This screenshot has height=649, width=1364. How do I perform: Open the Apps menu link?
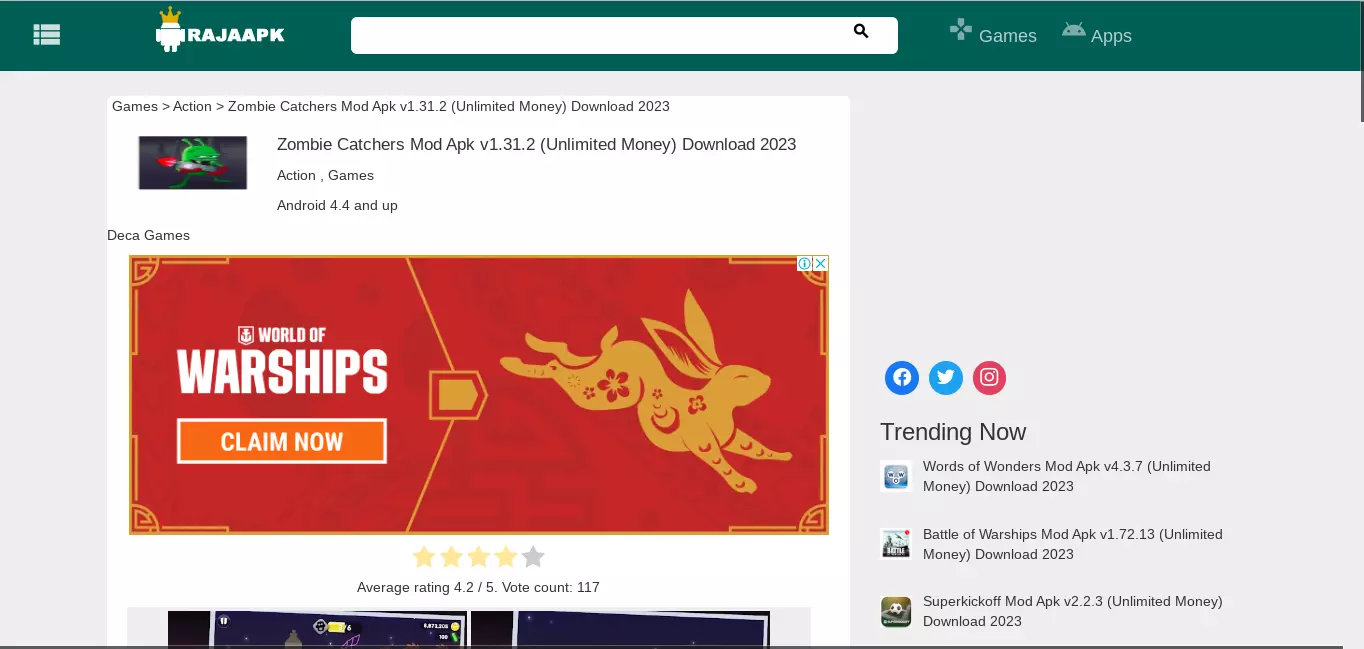click(x=1111, y=36)
